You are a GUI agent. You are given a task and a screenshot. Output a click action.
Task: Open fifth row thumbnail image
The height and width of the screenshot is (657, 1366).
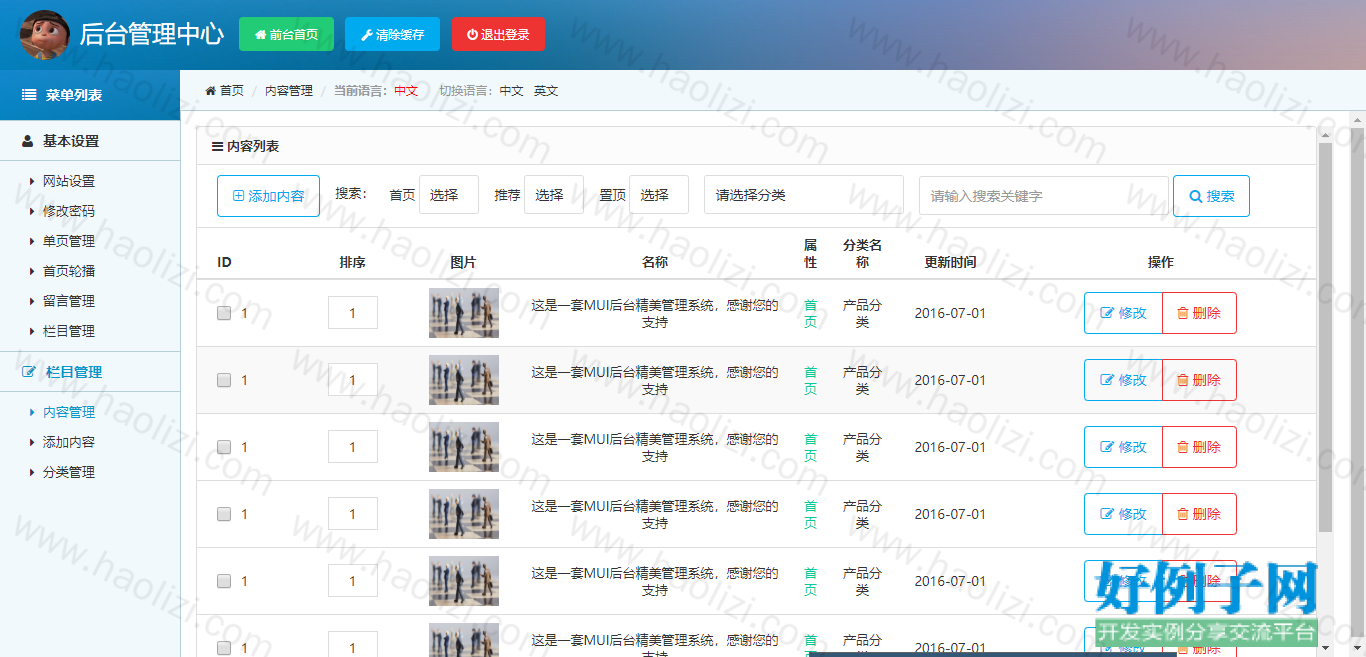tap(464, 581)
